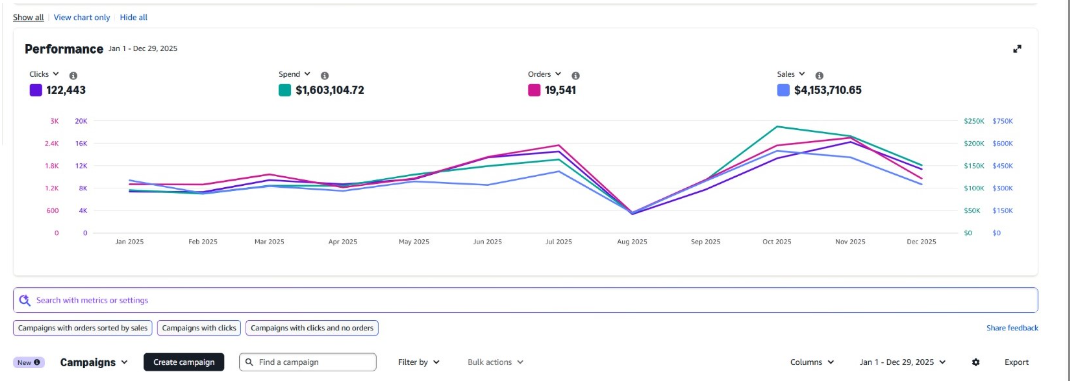This screenshot has width=1070, height=381.
Task: Open the Columns dropdown
Action: pos(812,362)
